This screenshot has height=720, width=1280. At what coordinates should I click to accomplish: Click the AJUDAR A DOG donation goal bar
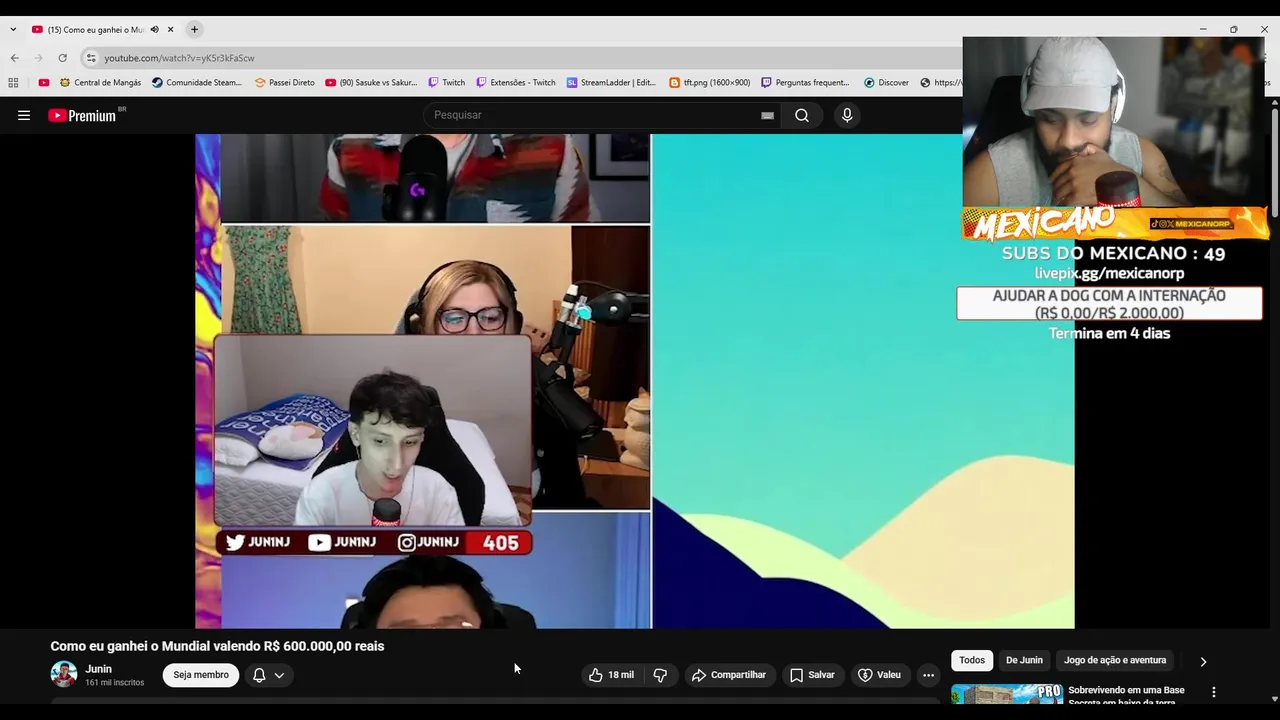(1109, 304)
